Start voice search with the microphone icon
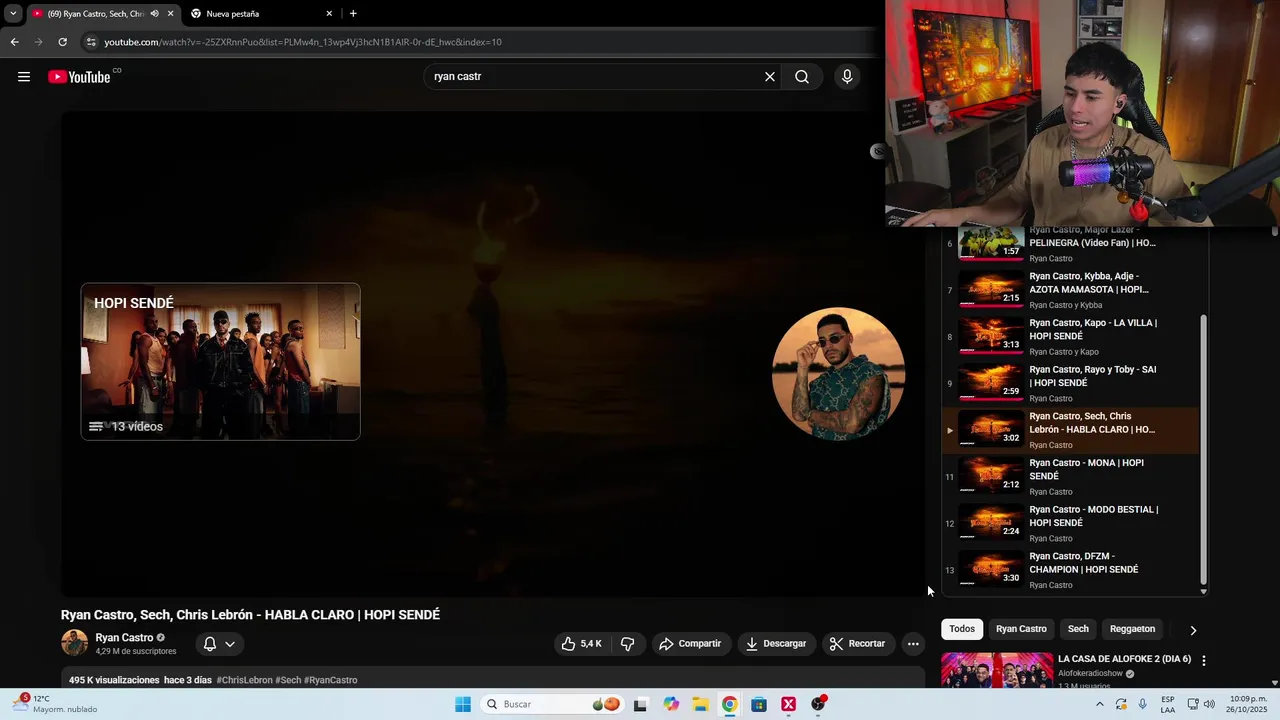Screen dimensions: 1280x720 847,77
